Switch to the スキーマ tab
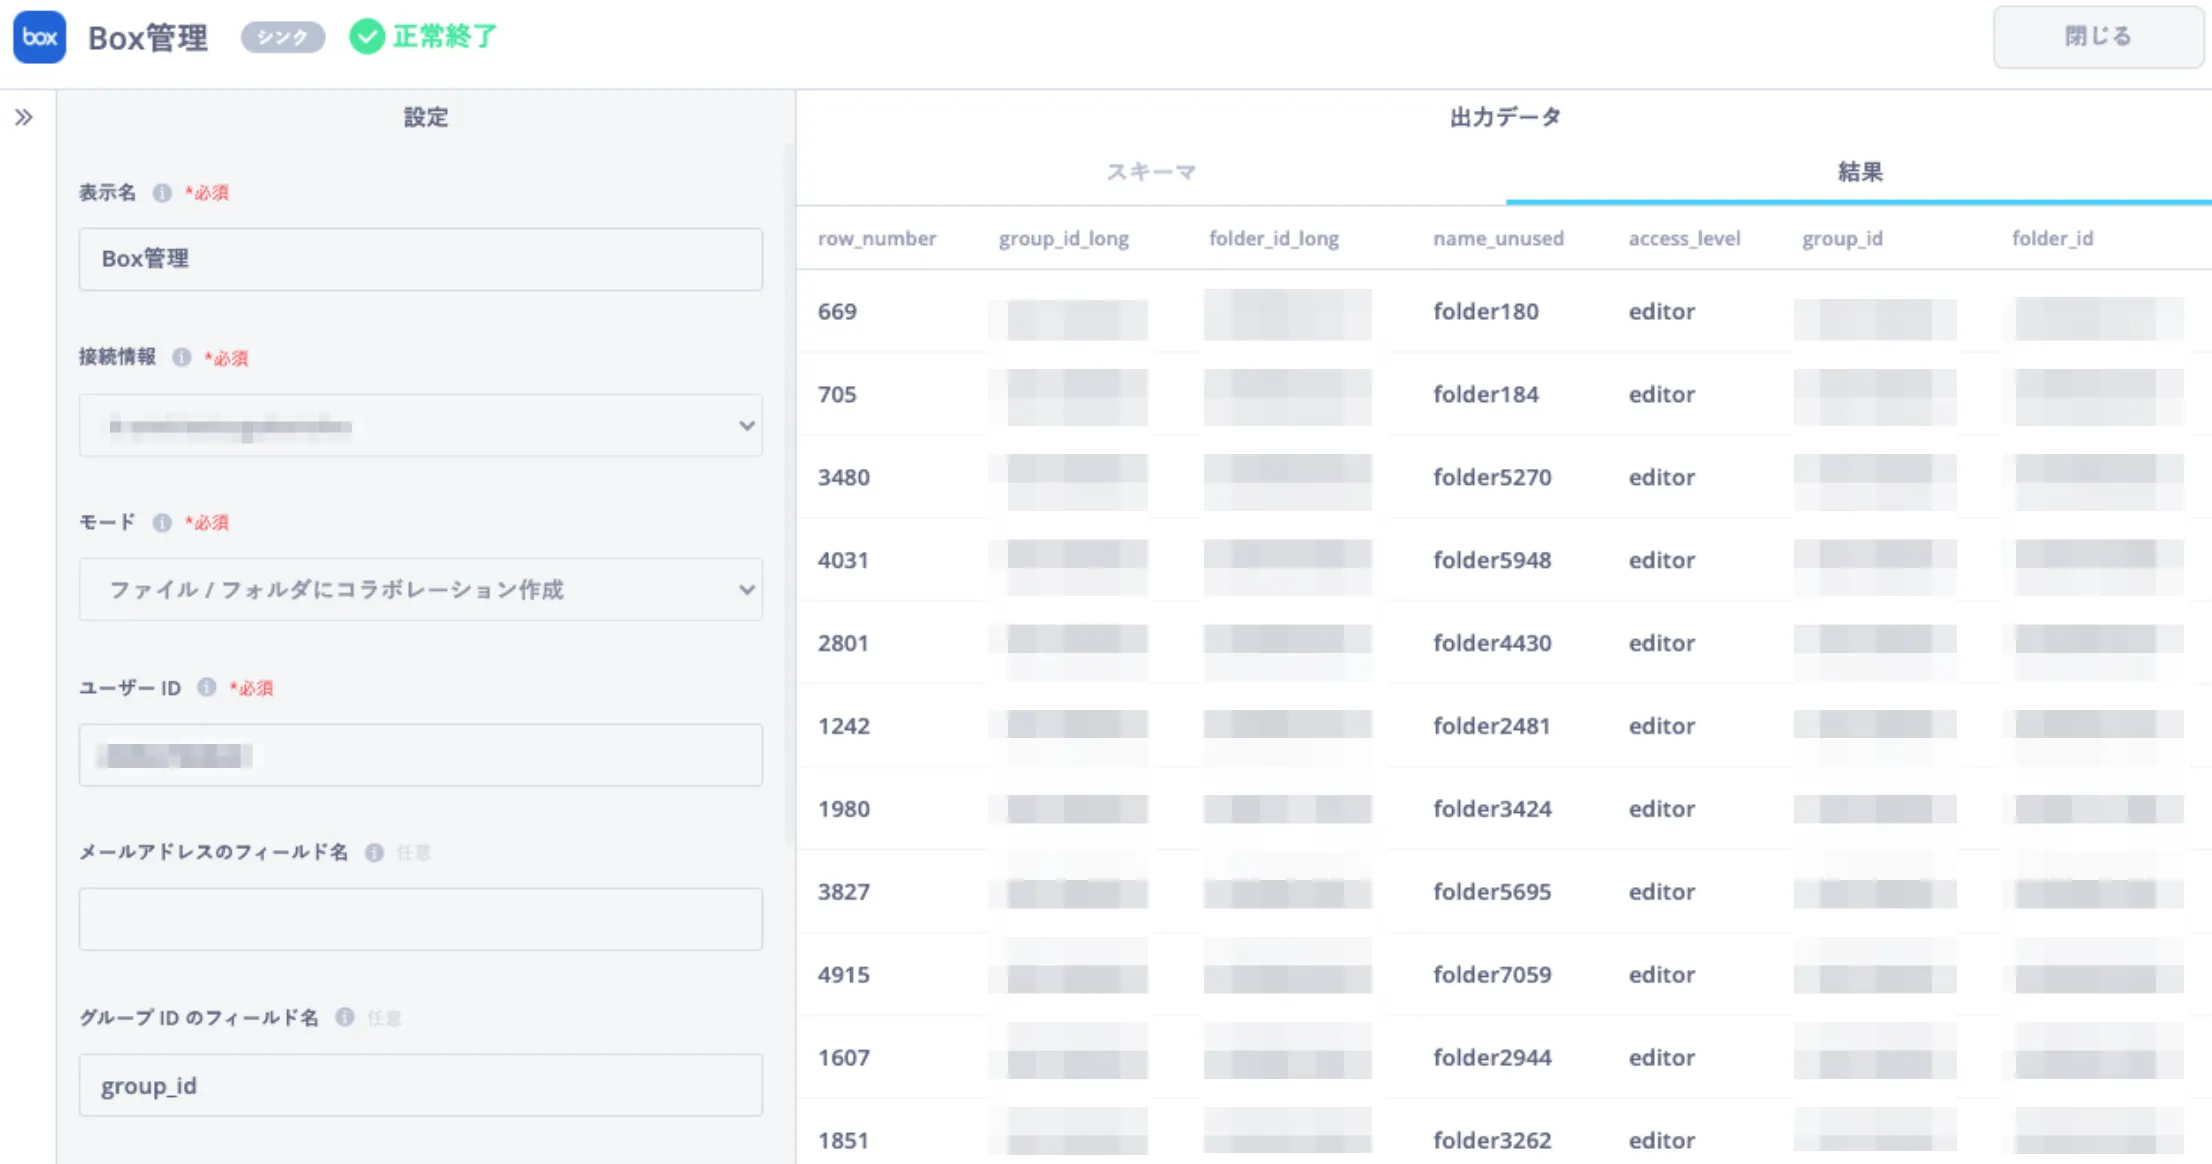2212x1164 pixels. point(1151,172)
